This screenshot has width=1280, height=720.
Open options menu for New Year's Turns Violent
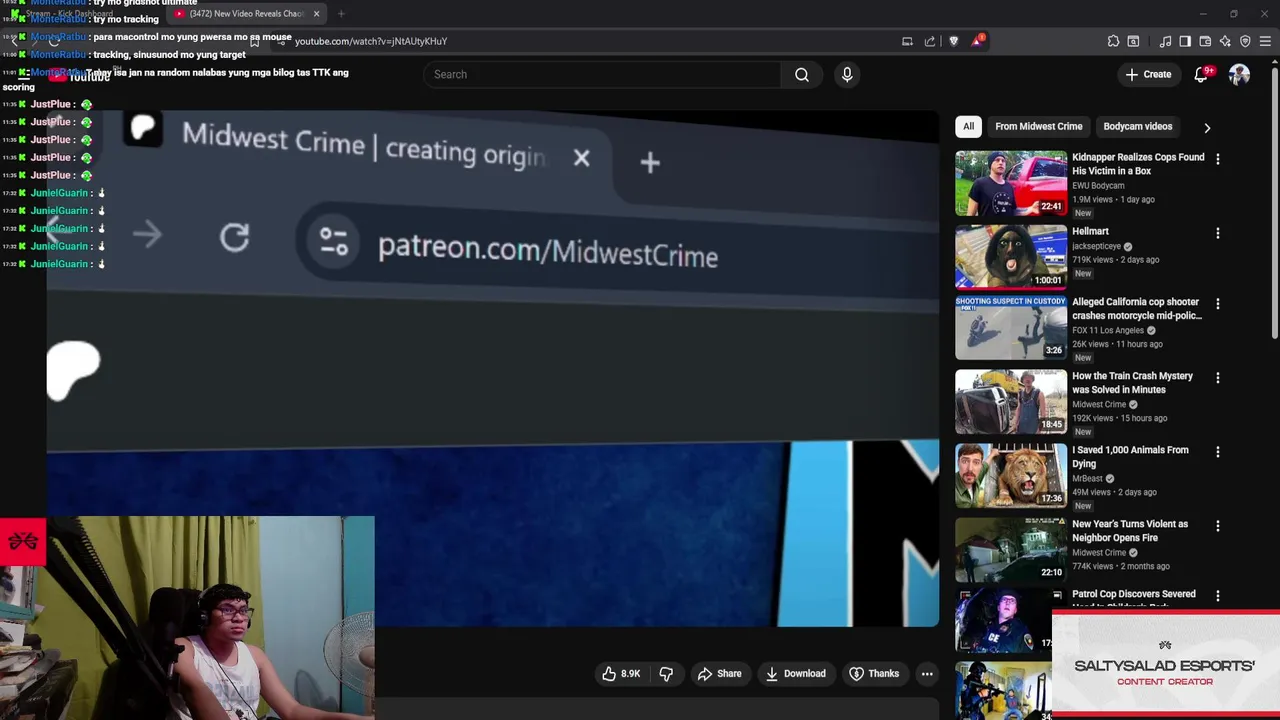pyautogui.click(x=1217, y=526)
